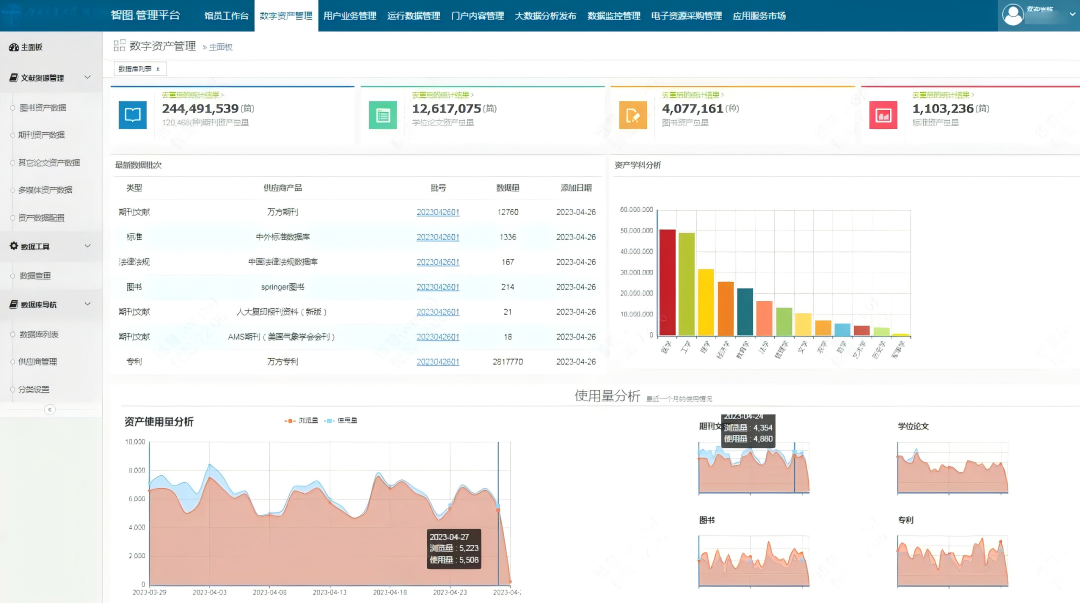
Task: Click the 主面板 breadcrumb link
Action: (x=220, y=47)
